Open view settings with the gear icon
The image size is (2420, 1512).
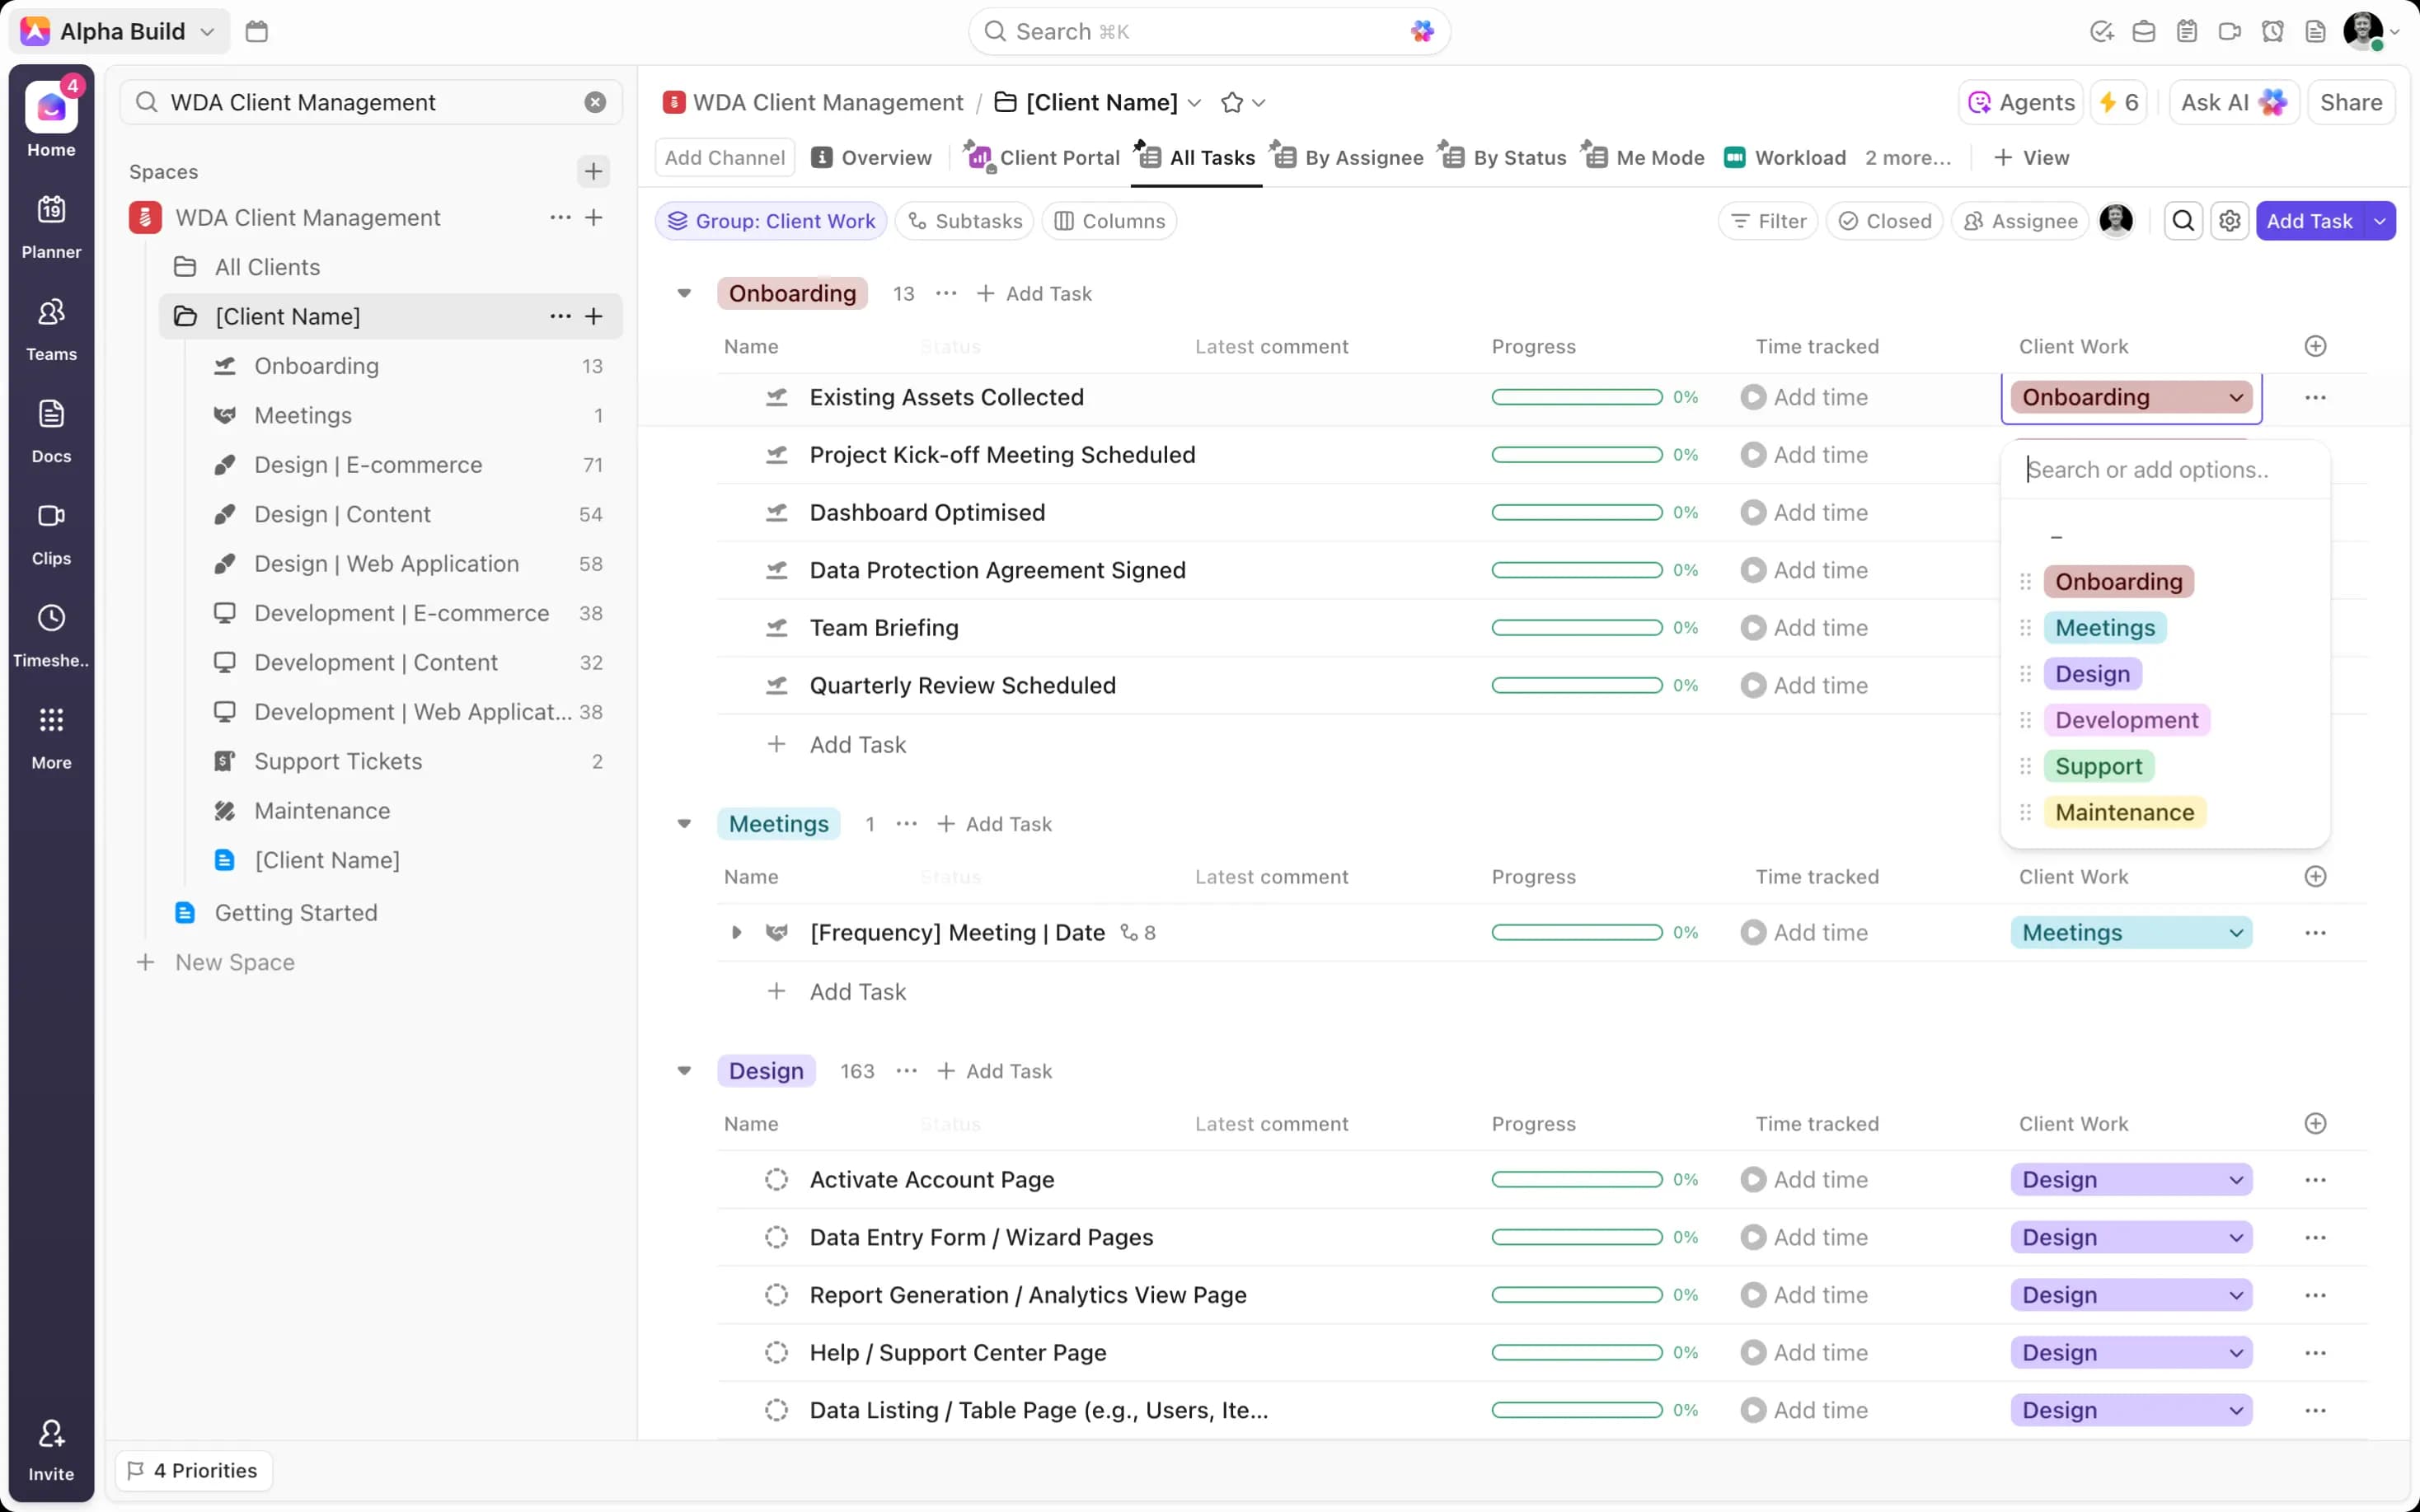(x=2231, y=221)
